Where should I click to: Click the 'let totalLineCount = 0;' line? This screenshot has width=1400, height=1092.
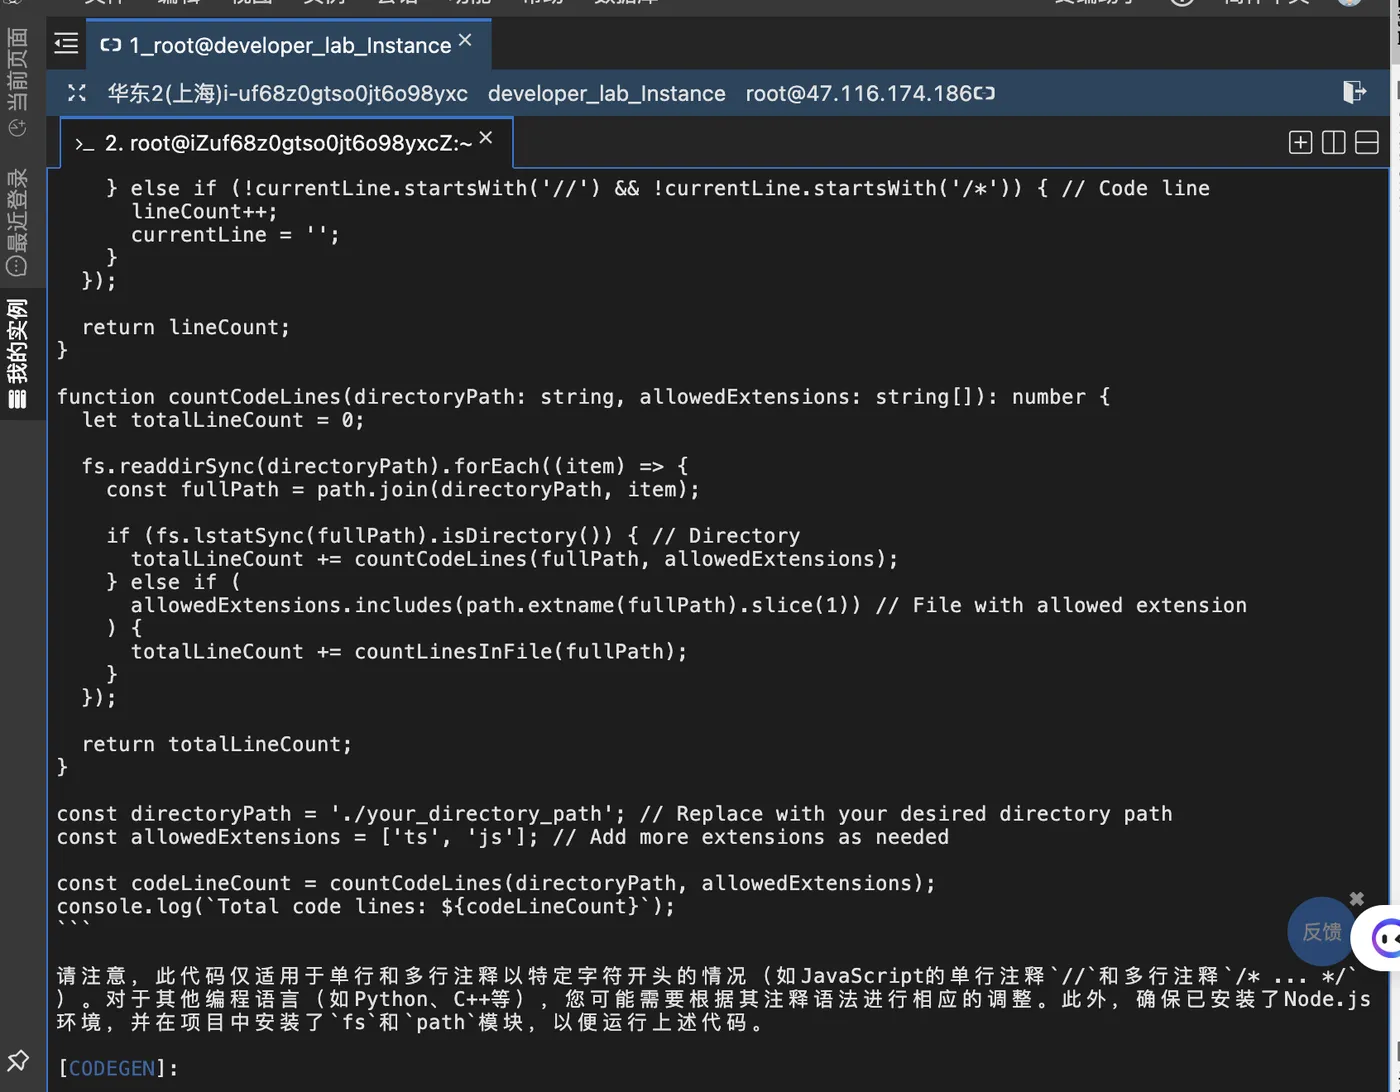pos(223,420)
